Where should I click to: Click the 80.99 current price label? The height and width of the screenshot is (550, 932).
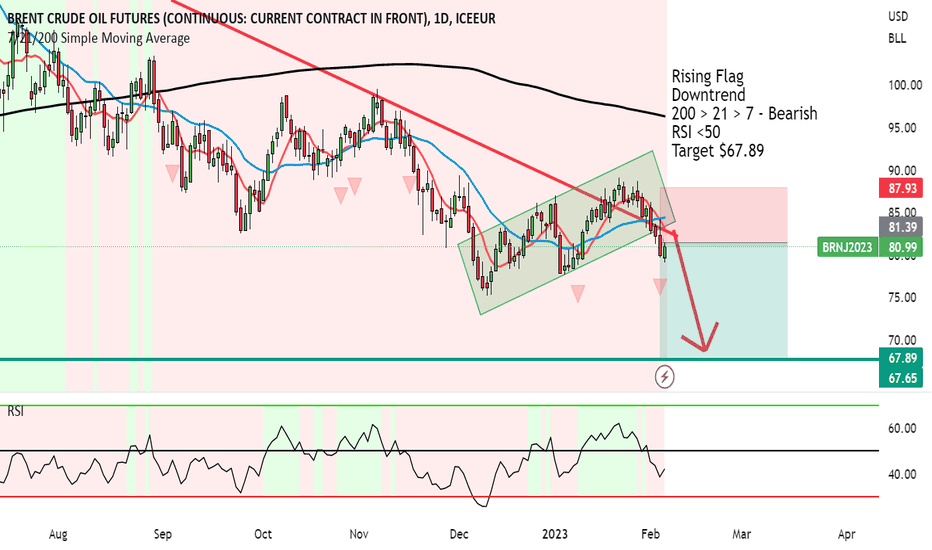point(901,247)
